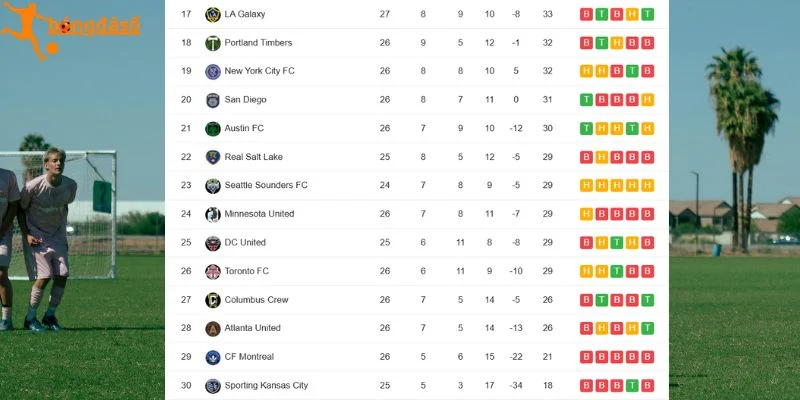The image size is (800, 400).
Task: Click the Seattle Sounders FC logo
Action: (213, 186)
